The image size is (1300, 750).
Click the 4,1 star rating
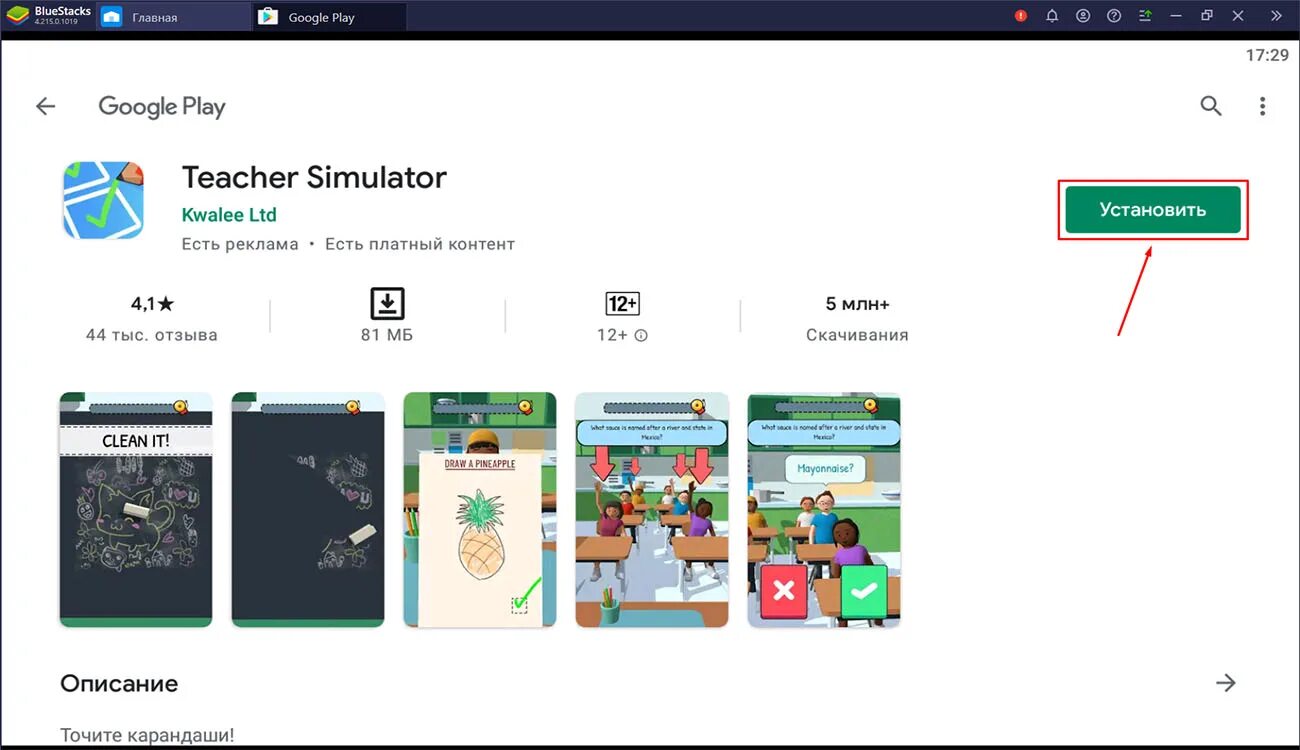coord(152,303)
